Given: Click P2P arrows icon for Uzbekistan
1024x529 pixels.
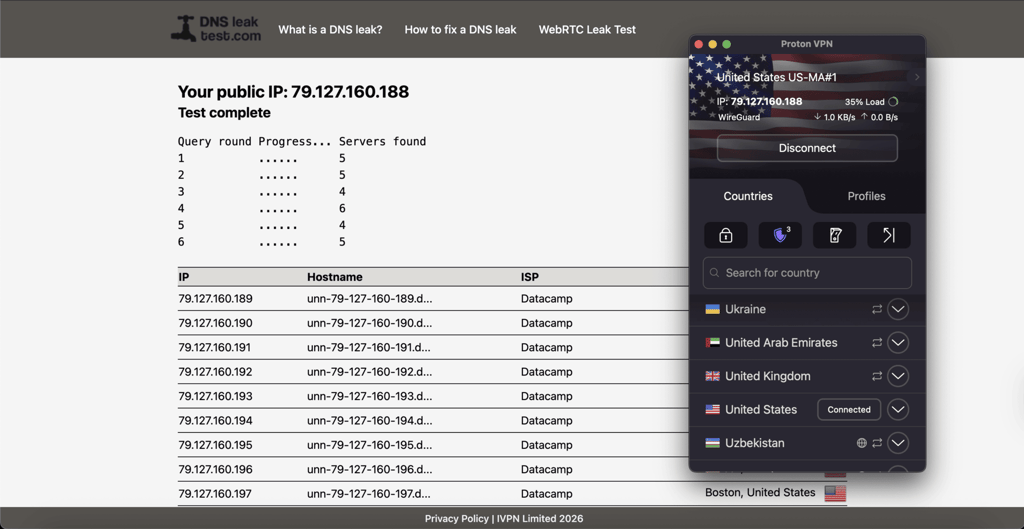Looking at the screenshot, I should 877,443.
